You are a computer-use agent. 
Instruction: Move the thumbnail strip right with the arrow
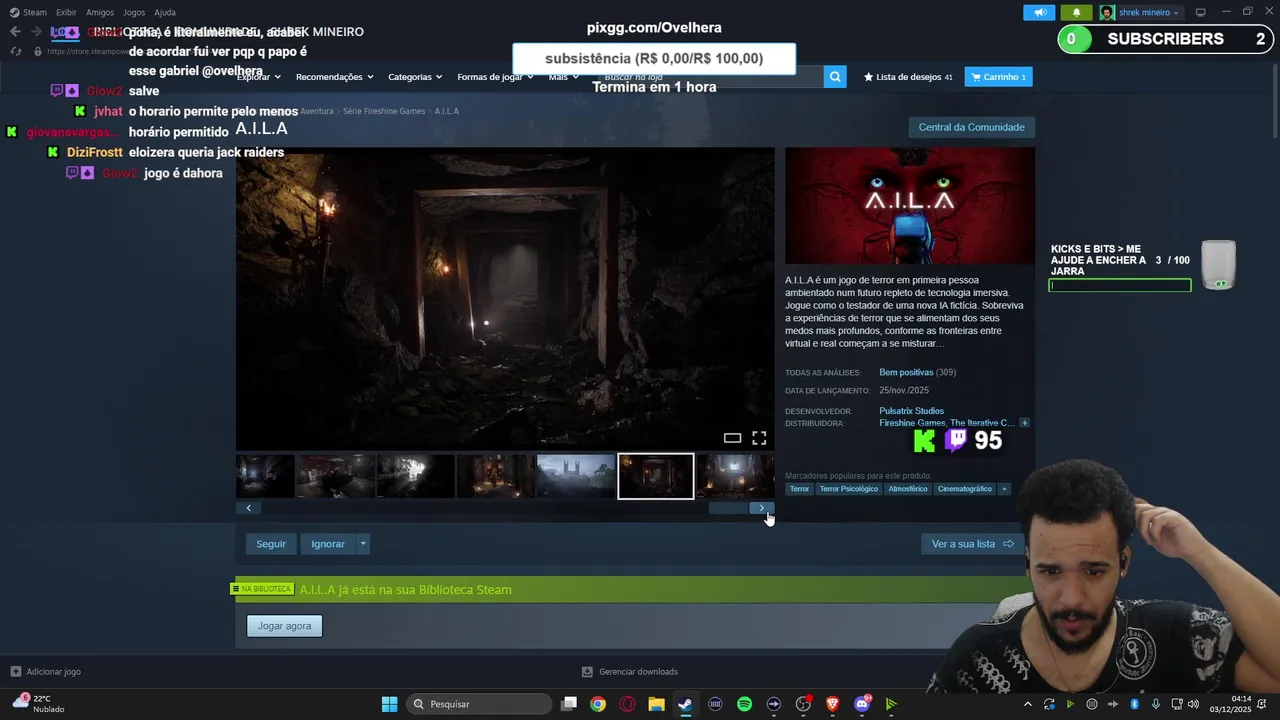(762, 508)
